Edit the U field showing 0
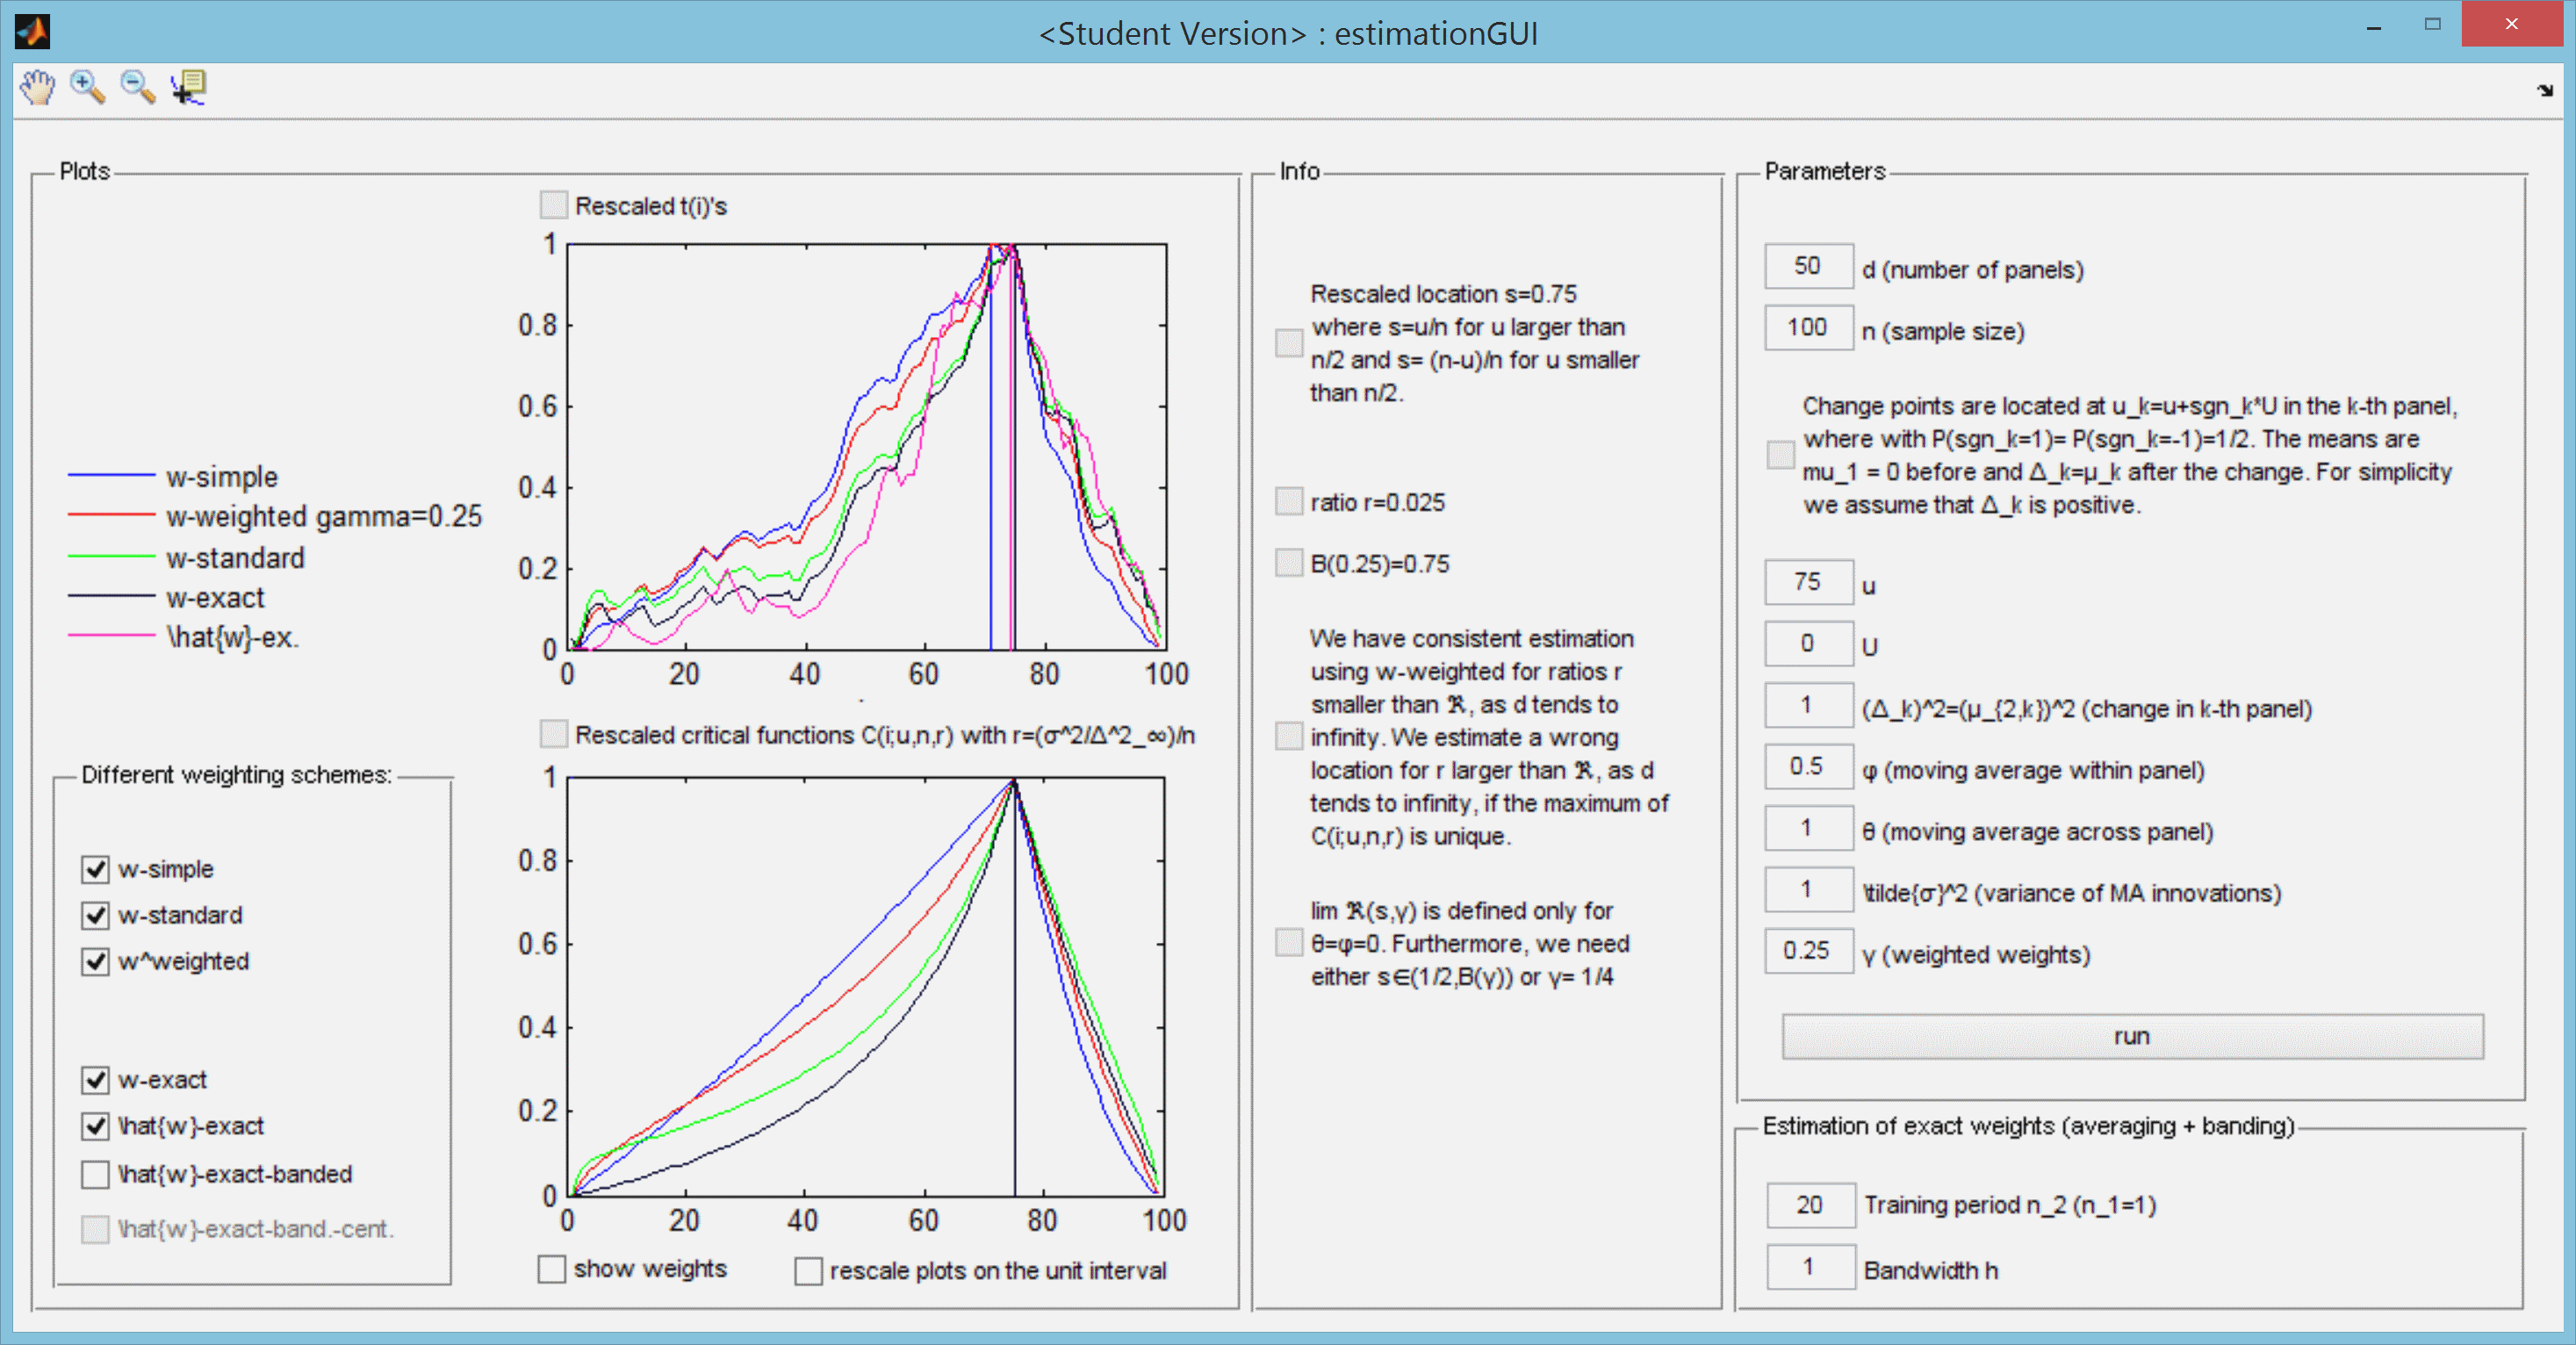This screenshot has height=1345, width=2576. coord(1808,643)
